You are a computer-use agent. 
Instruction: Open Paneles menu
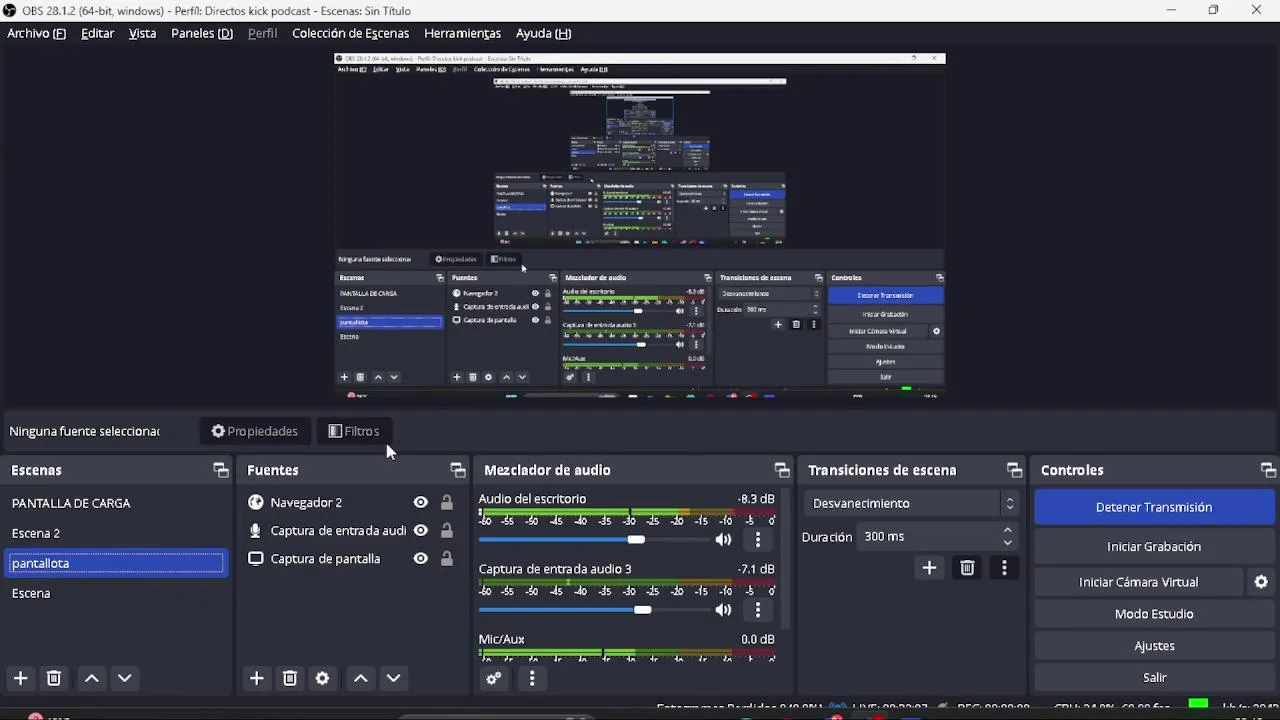tap(202, 33)
